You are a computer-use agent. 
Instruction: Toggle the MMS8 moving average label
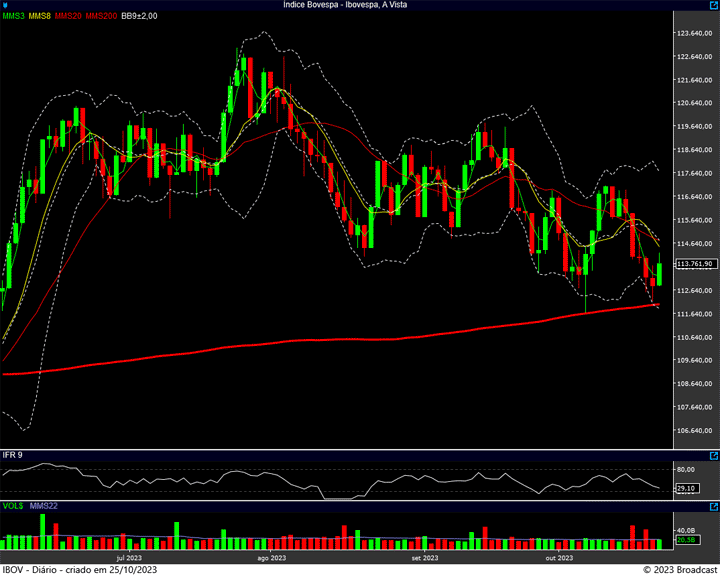(40, 17)
